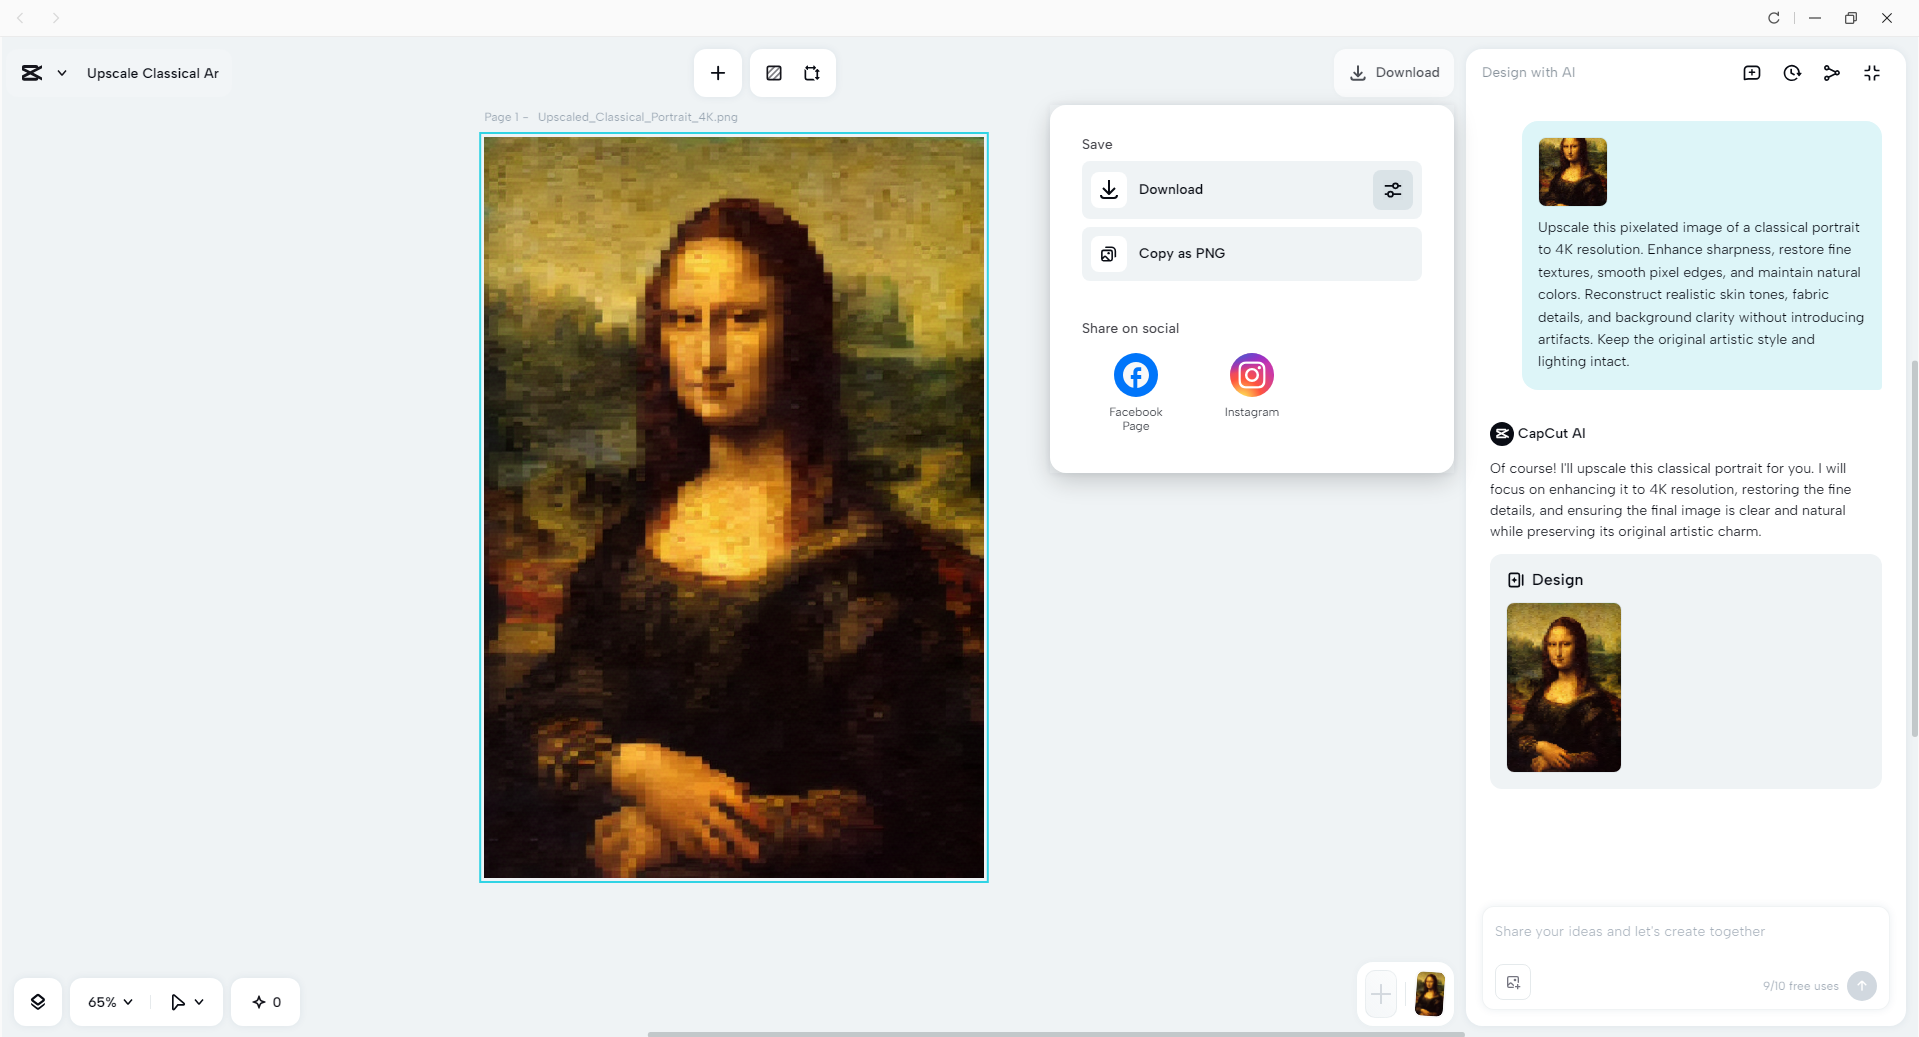
Task: Share the image to Facebook Page
Action: point(1135,375)
